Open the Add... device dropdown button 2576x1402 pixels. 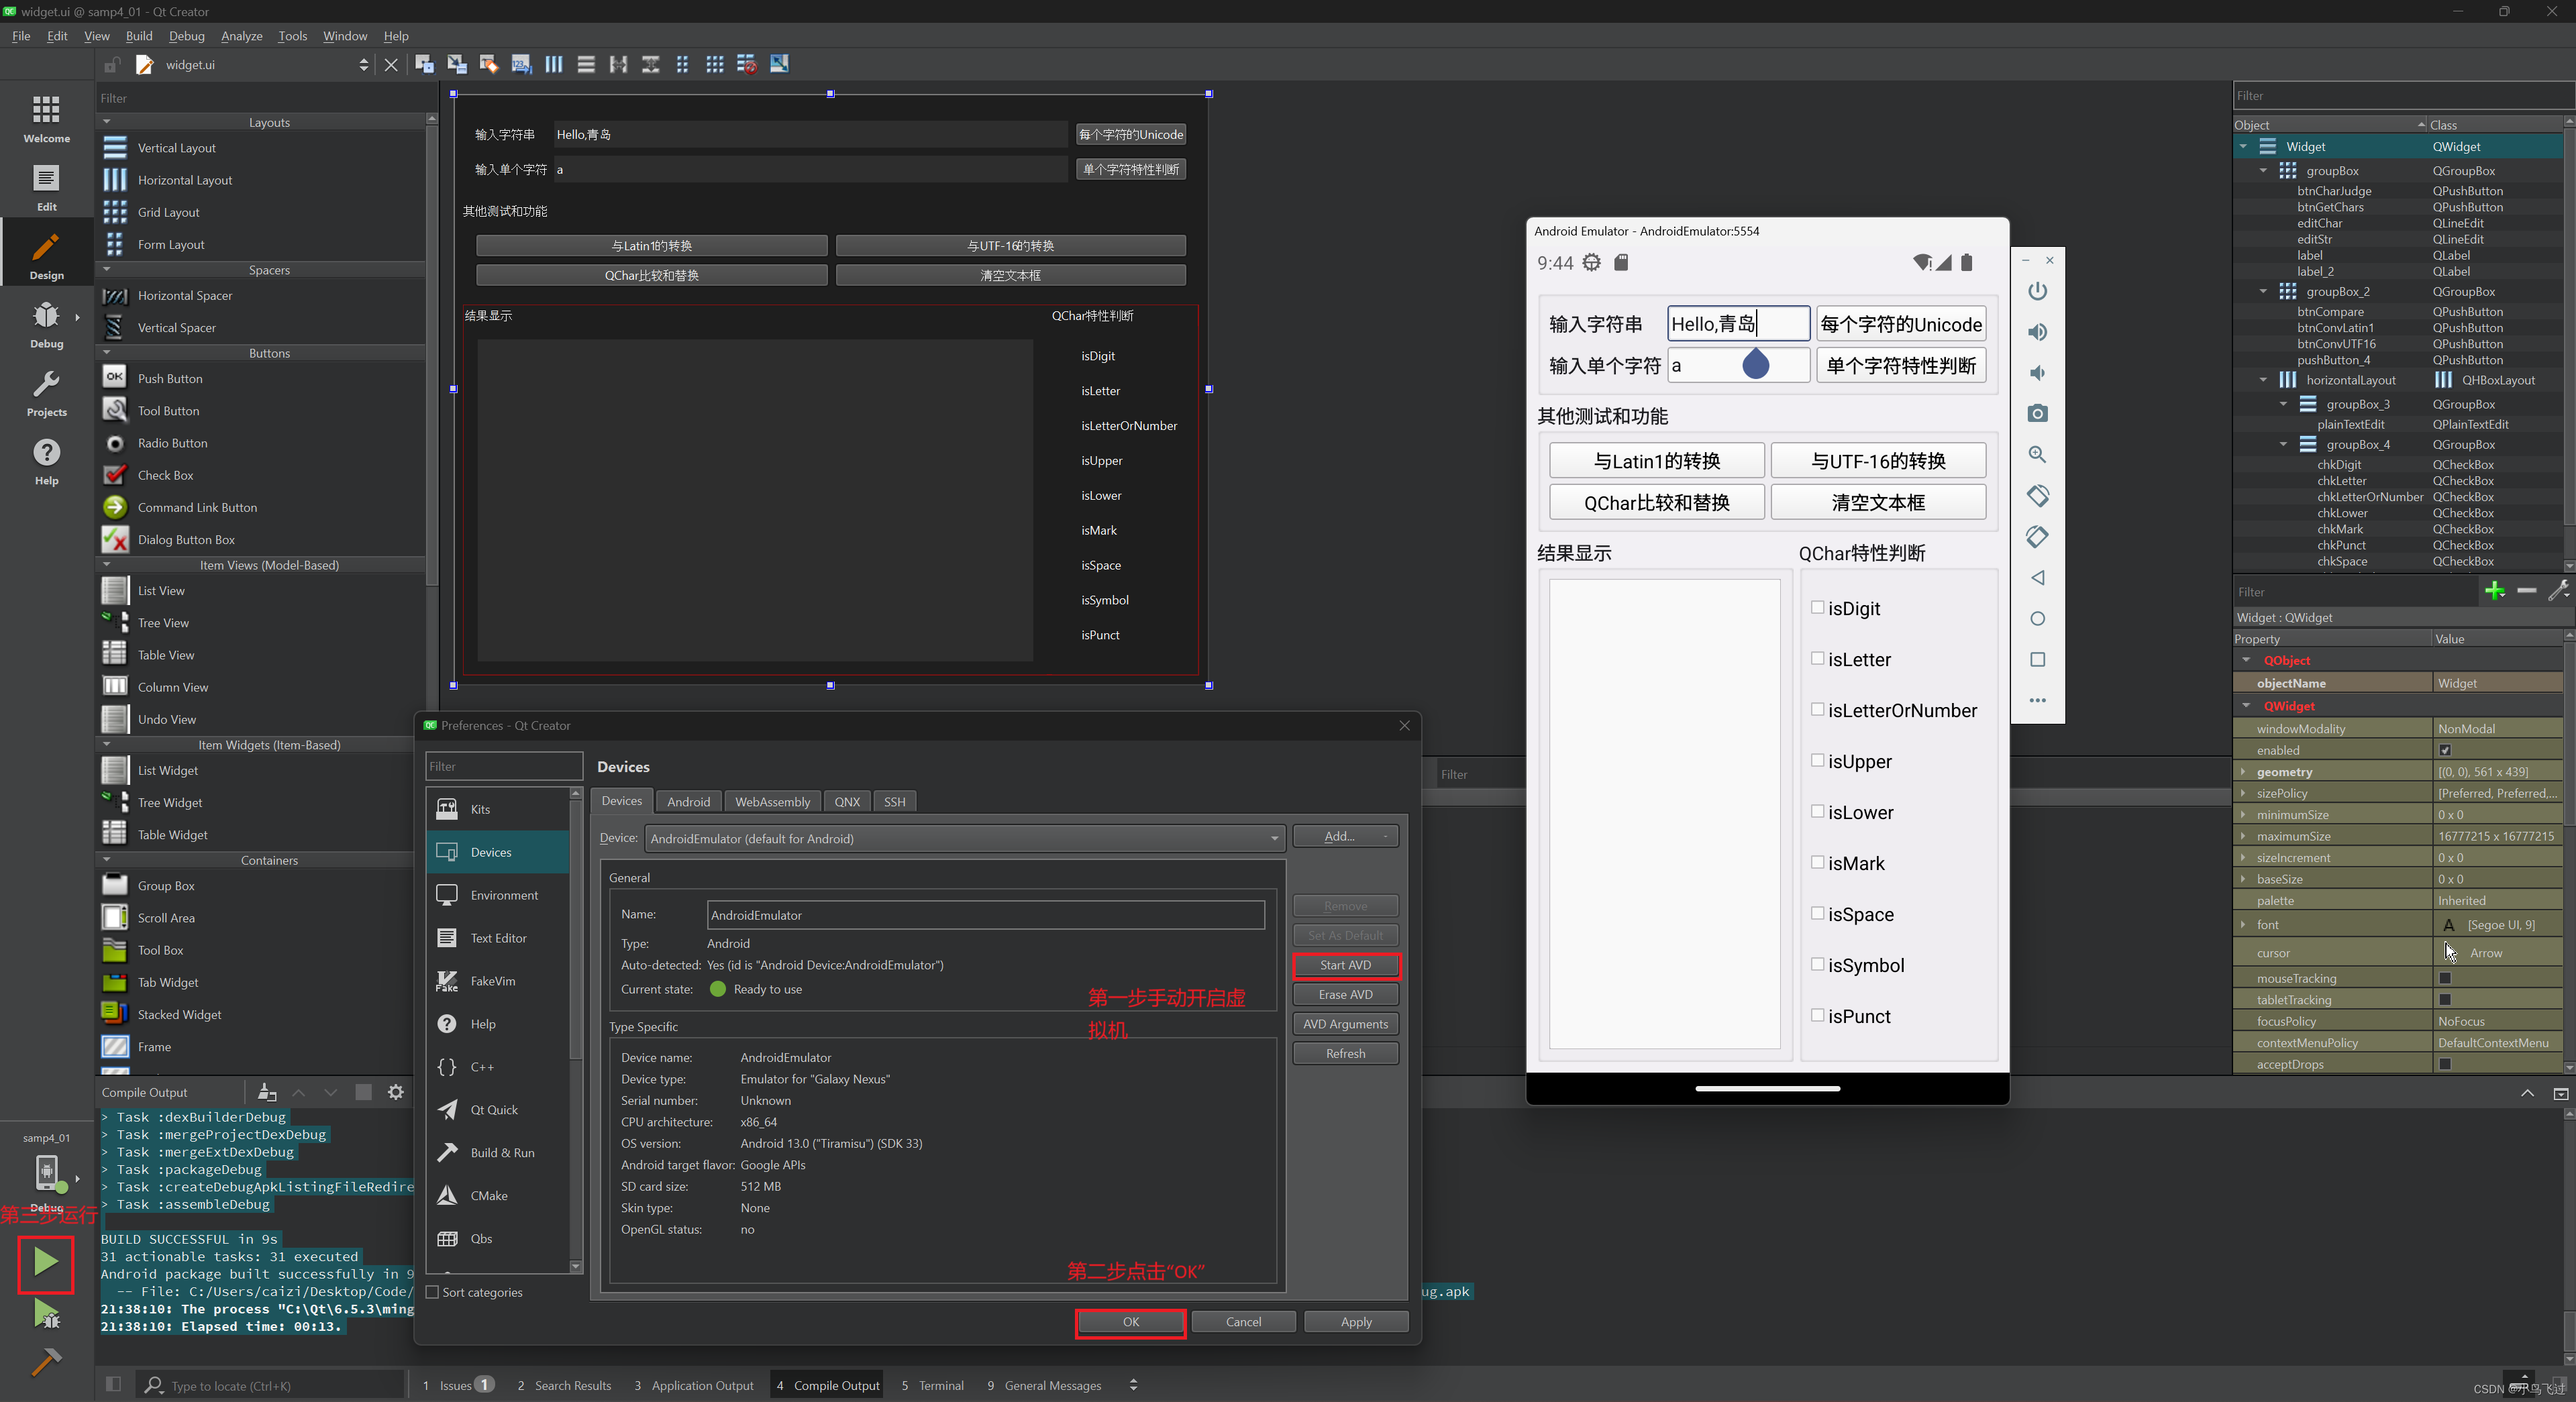pos(1345,836)
